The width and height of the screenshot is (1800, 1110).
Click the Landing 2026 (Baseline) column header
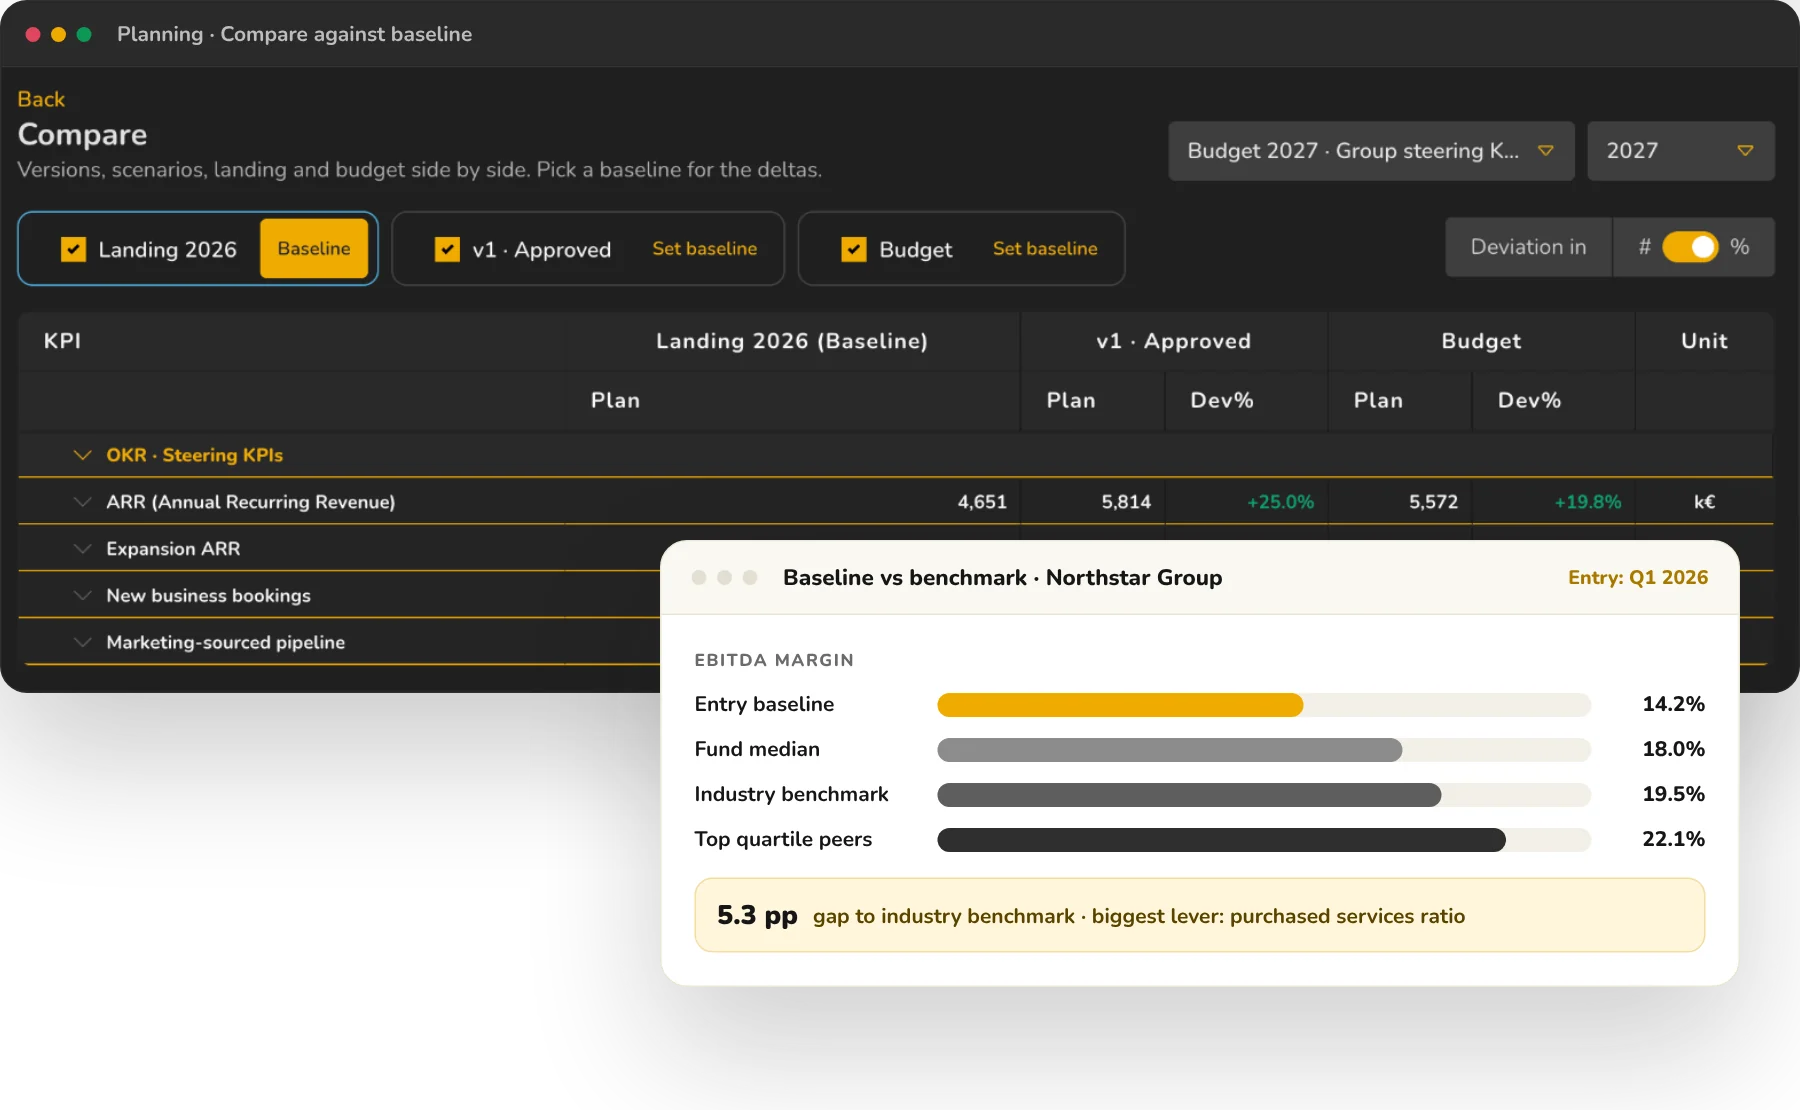click(792, 341)
